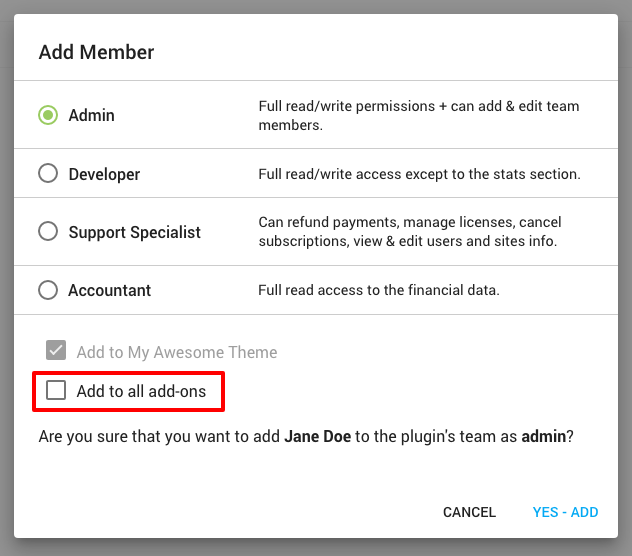
Task: Click the Support Specialist description text
Action: (409, 232)
